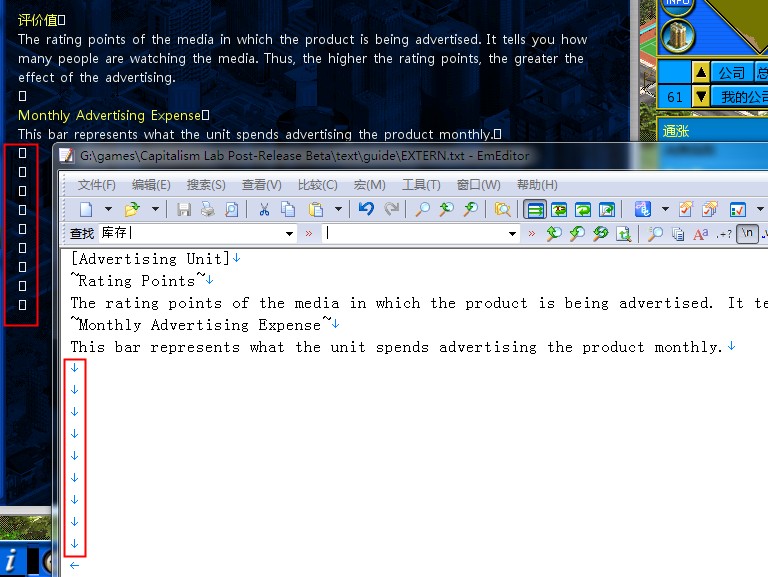Expand the Paste dropdown arrow

click(x=338, y=209)
